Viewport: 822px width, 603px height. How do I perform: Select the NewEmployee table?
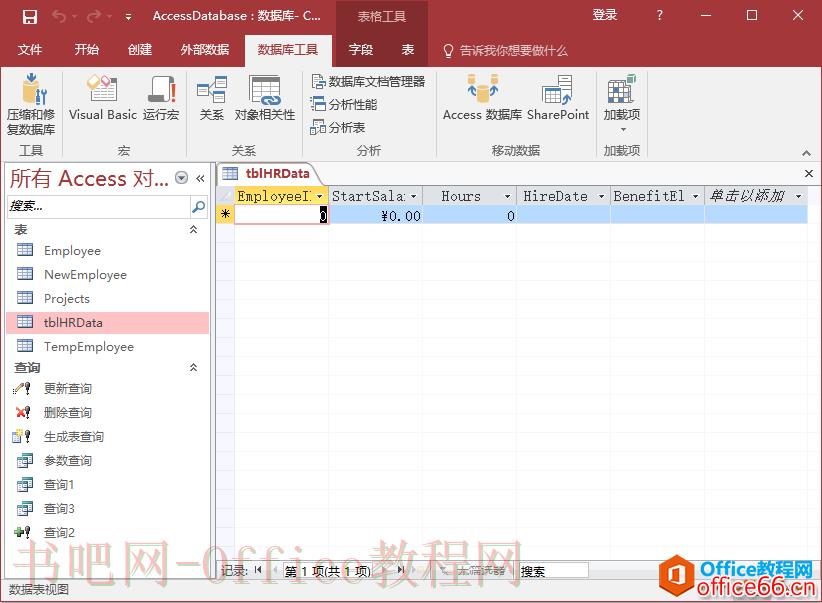[107, 275]
